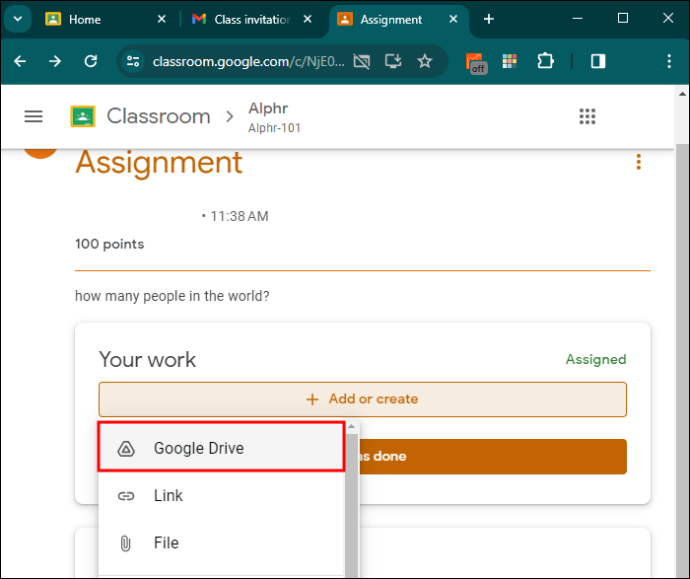
Task: Reload the current page
Action: click(91, 61)
